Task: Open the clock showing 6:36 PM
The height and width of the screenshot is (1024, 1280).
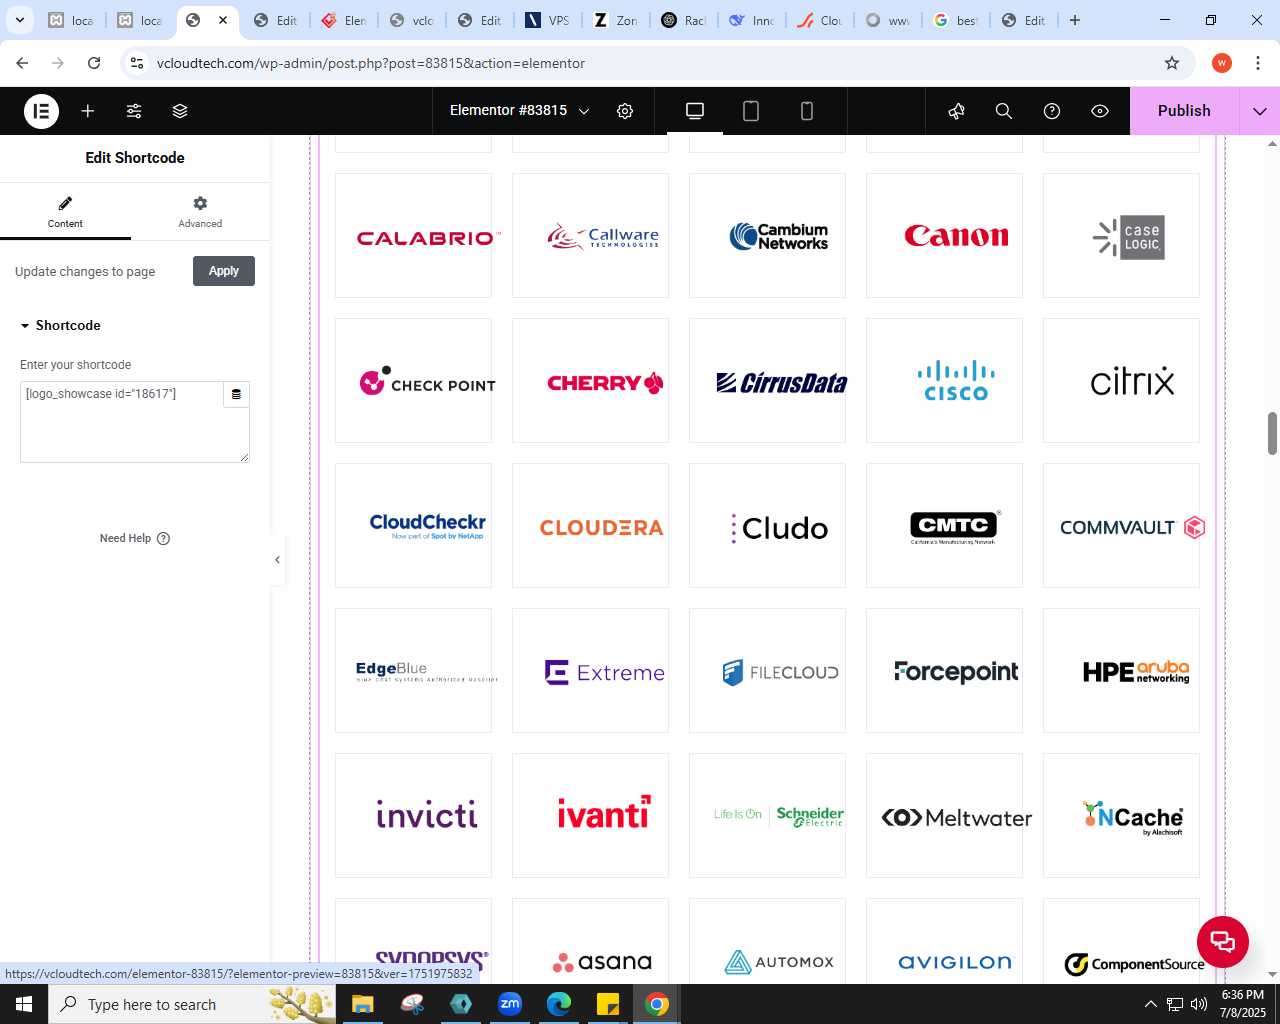Action: click(x=1243, y=1004)
